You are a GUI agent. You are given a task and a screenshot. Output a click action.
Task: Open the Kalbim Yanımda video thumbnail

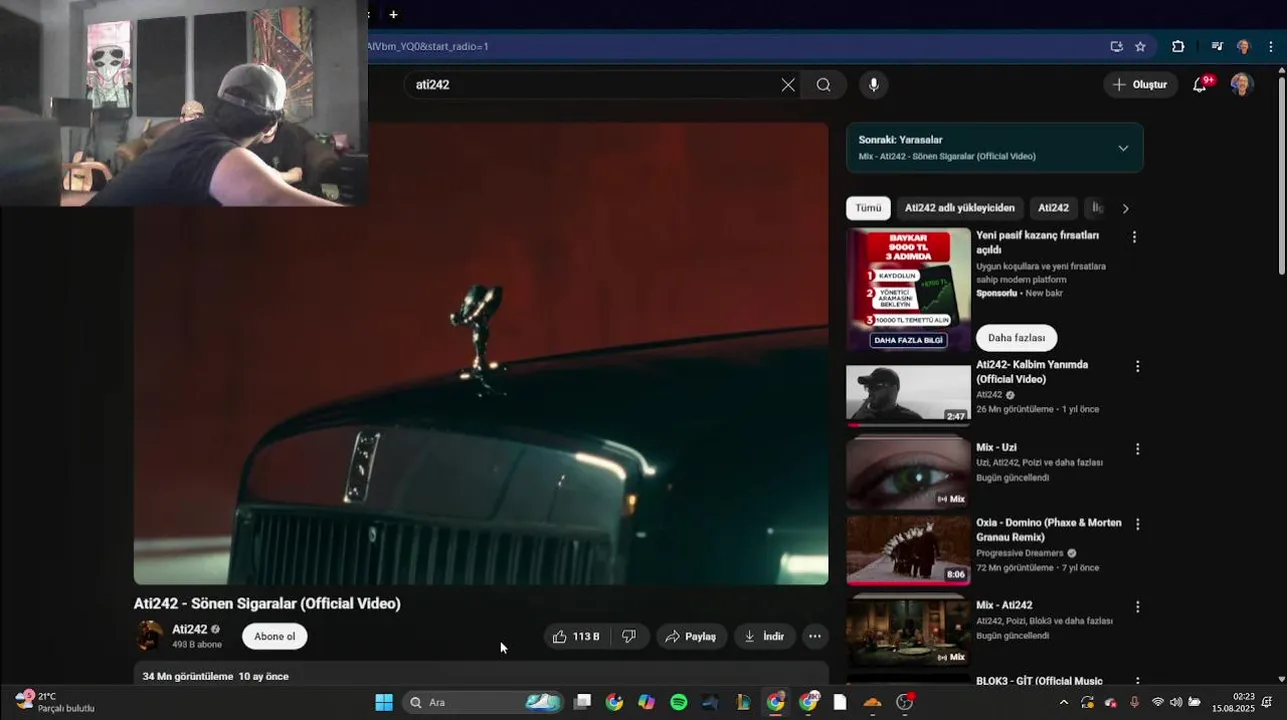(908, 395)
